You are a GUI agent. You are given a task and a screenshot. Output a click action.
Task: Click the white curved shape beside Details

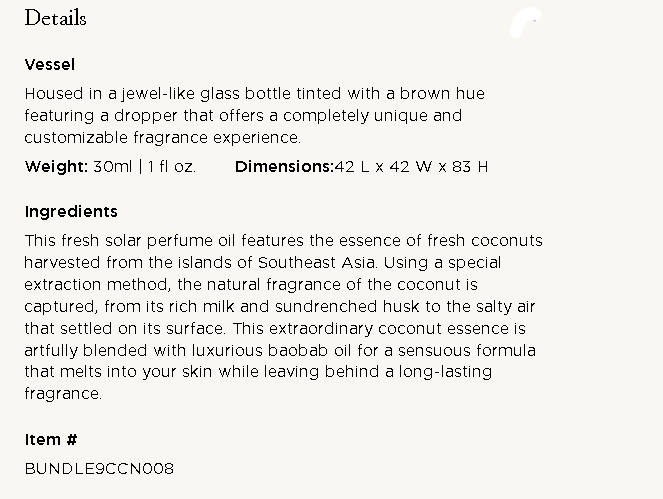pyautogui.click(x=525, y=24)
